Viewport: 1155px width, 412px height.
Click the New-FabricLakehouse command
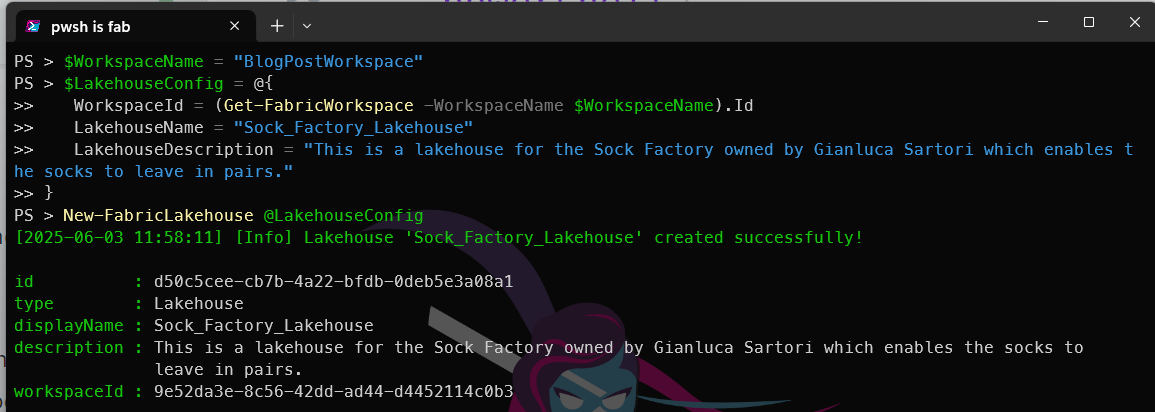[158, 216]
